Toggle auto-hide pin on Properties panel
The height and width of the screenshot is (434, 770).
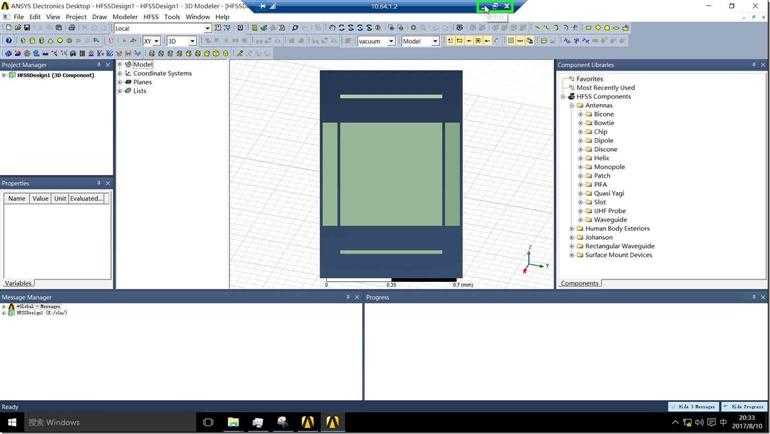[x=99, y=183]
